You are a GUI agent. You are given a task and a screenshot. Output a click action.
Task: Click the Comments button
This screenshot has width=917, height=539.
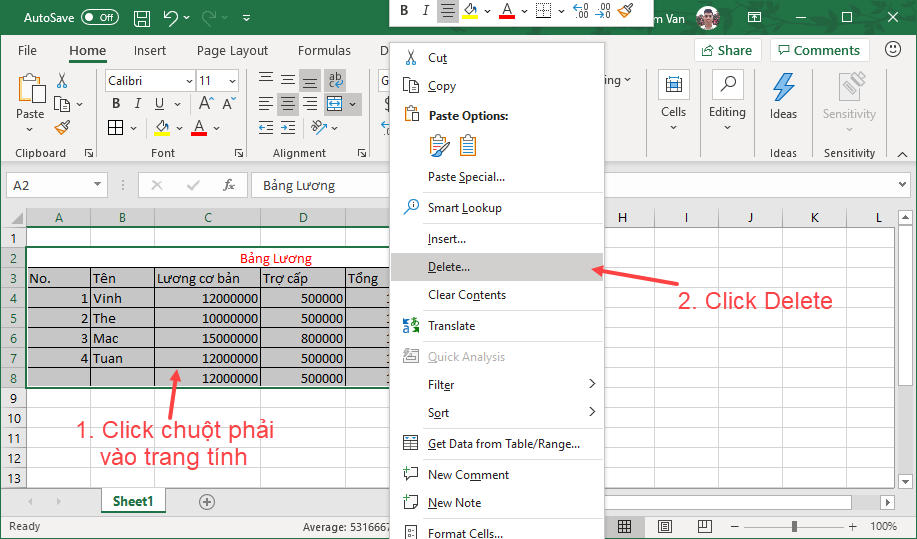(x=819, y=50)
